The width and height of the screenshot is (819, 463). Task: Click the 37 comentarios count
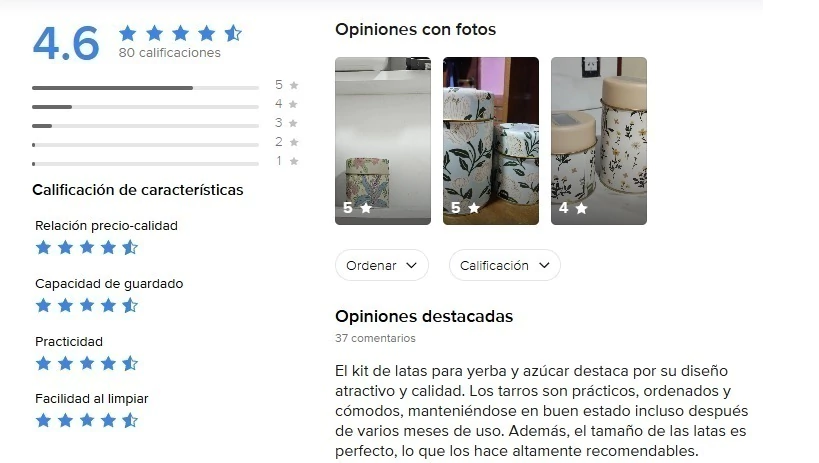(375, 338)
